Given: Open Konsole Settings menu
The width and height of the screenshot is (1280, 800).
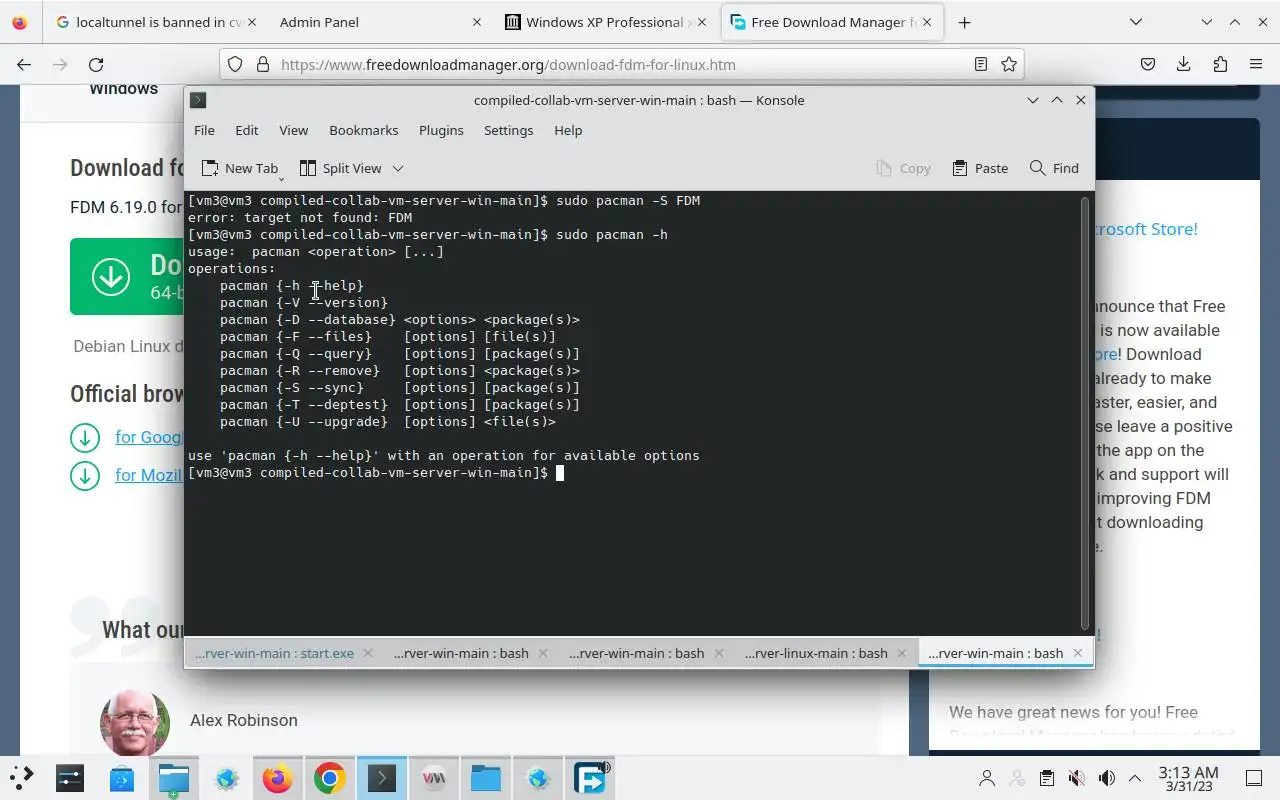Looking at the screenshot, I should pyautogui.click(x=508, y=130).
